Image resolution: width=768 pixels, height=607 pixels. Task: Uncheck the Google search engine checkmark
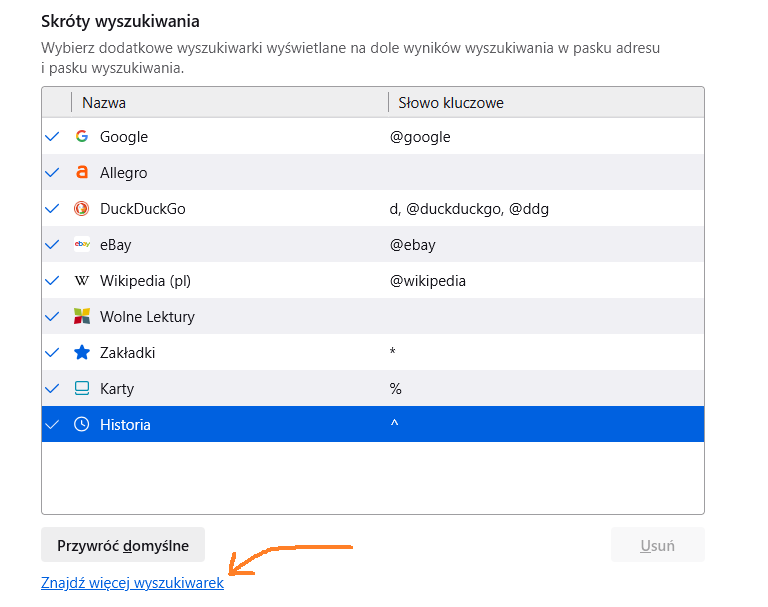point(53,137)
